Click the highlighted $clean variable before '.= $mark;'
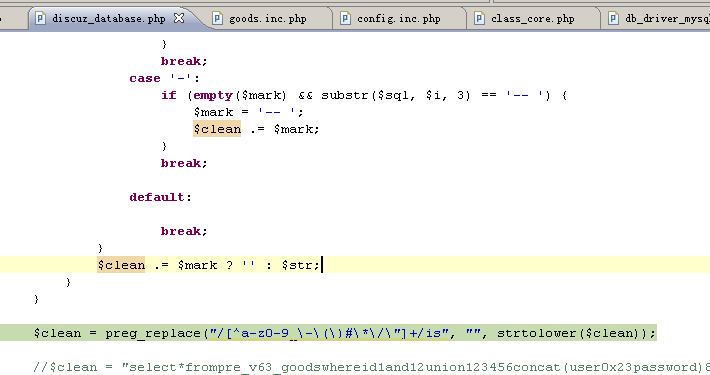The width and height of the screenshot is (710, 375). 217,129
